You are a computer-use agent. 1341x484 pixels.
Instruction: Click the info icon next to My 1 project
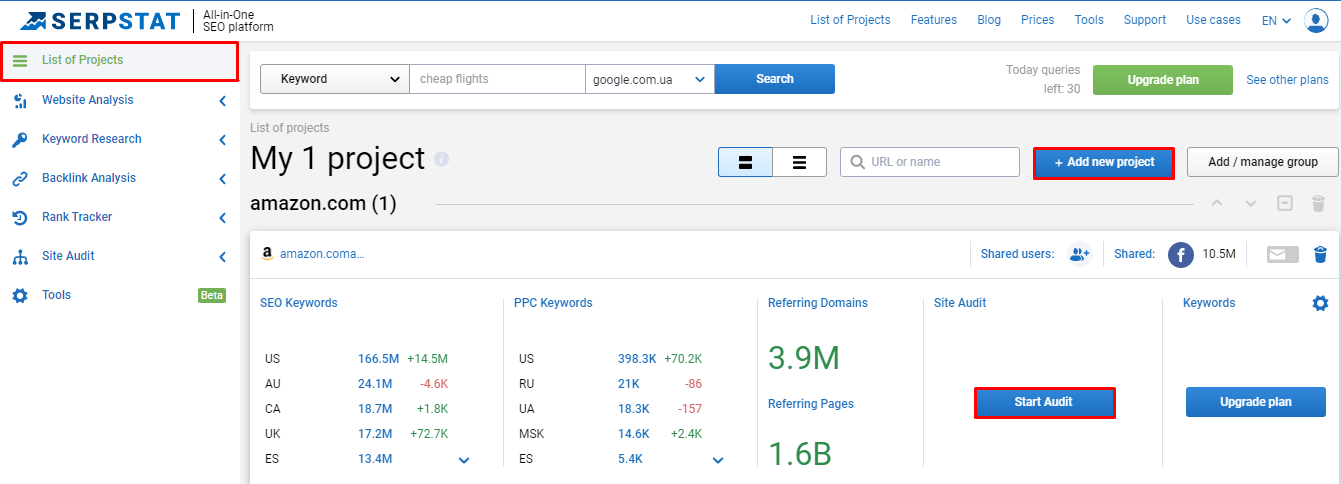tap(442, 159)
